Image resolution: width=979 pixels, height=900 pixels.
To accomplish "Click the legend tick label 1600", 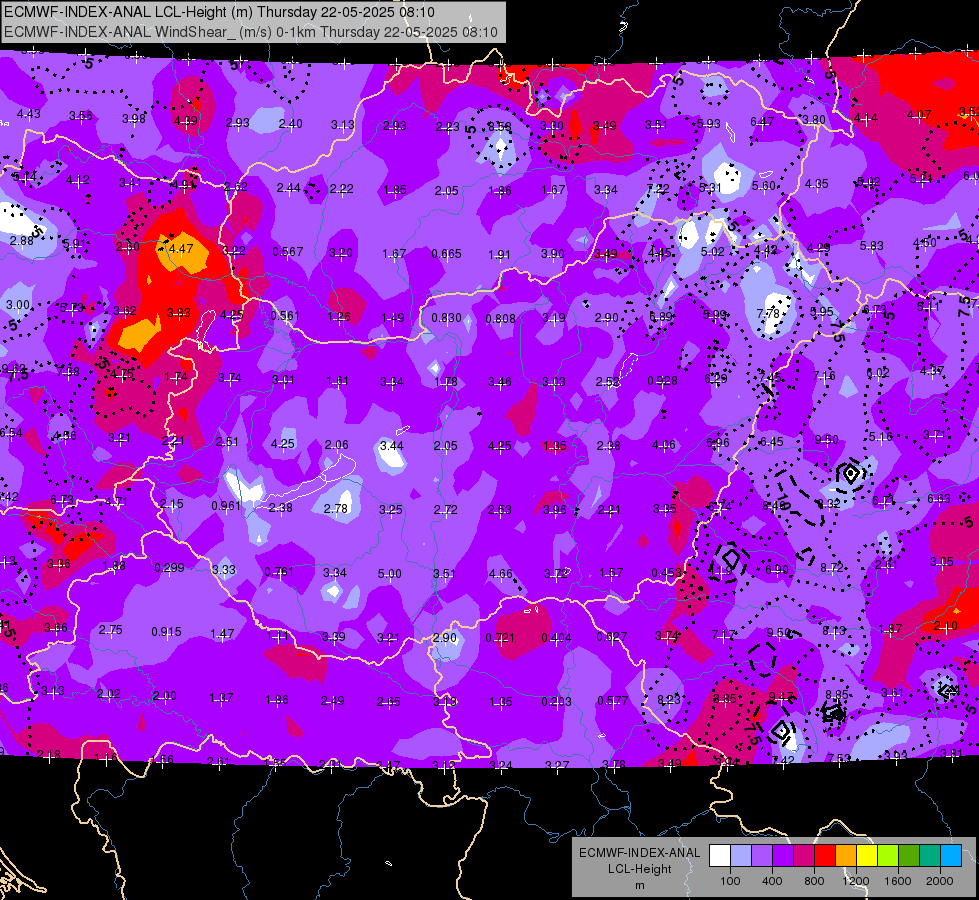I will [x=897, y=881].
